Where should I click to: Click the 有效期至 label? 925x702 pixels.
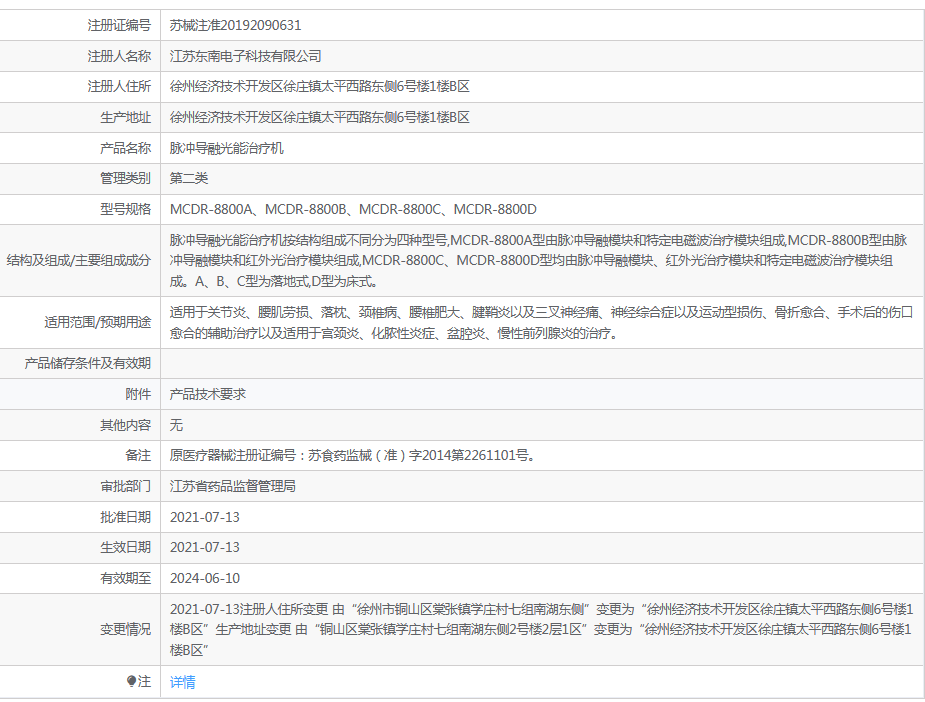click(x=126, y=578)
